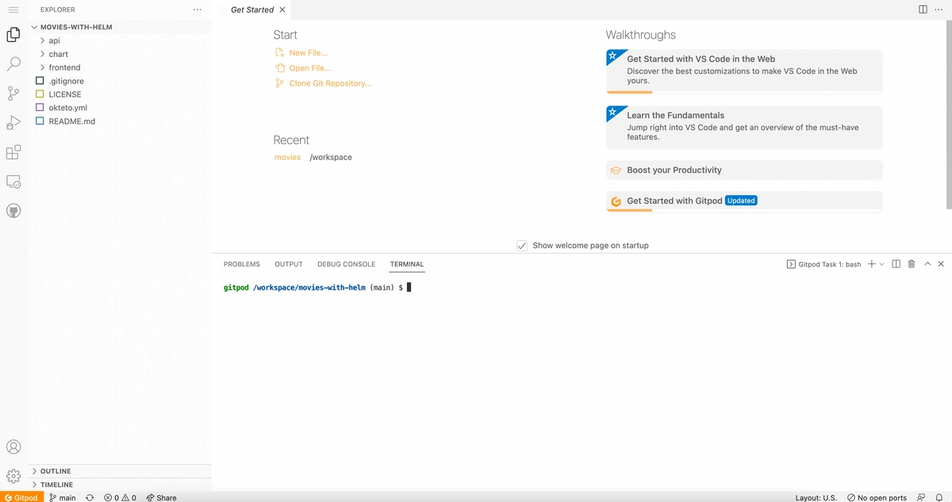Open the Remote Explorer view
Viewport: 952px width, 502px height.
point(13,181)
